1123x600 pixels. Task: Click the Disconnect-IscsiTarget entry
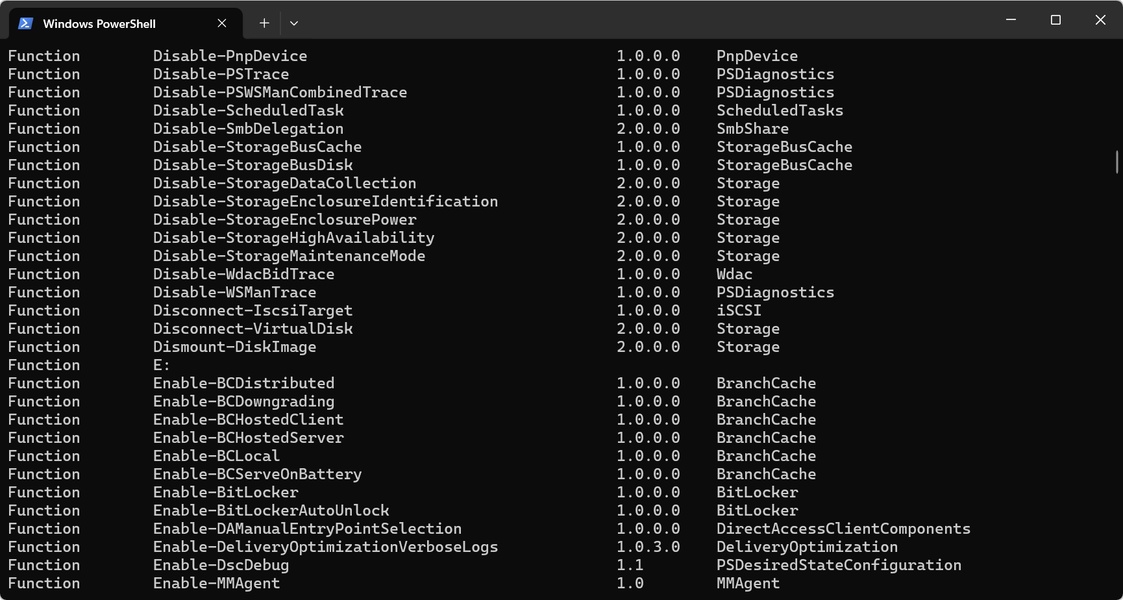252,311
